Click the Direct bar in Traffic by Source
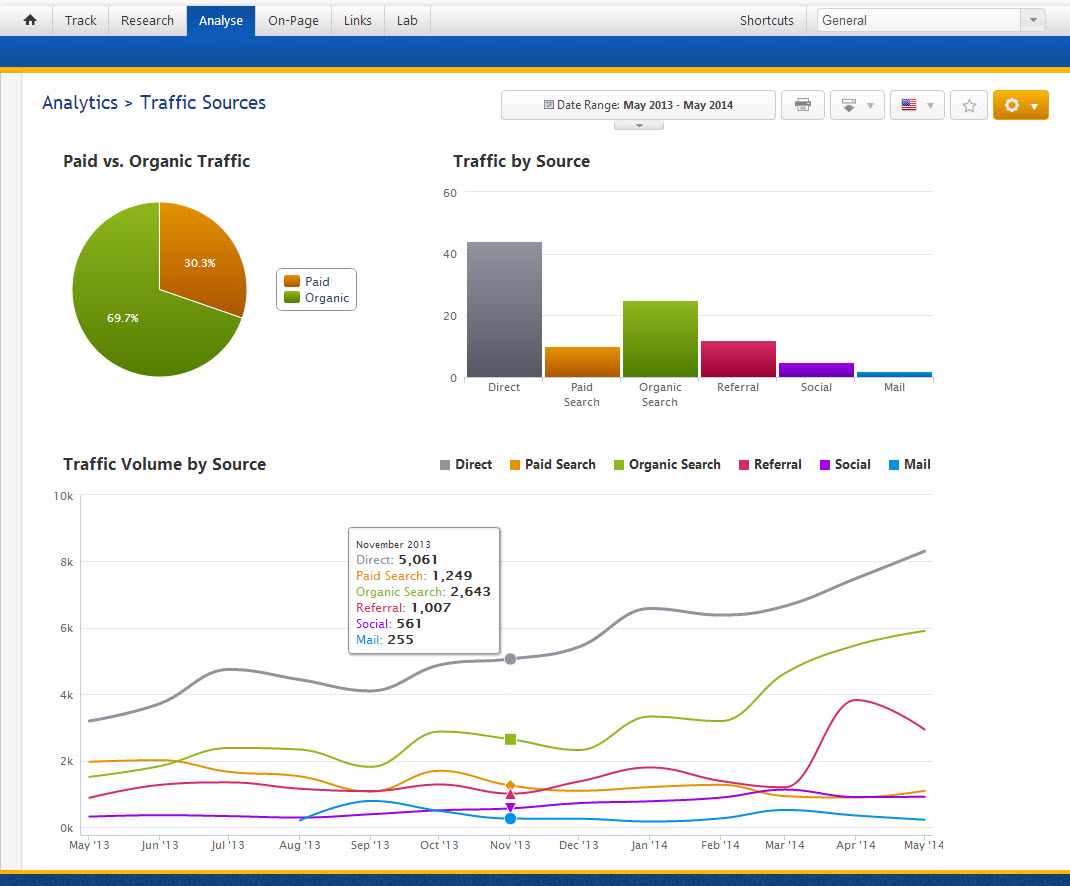This screenshot has width=1070, height=886. click(x=504, y=310)
